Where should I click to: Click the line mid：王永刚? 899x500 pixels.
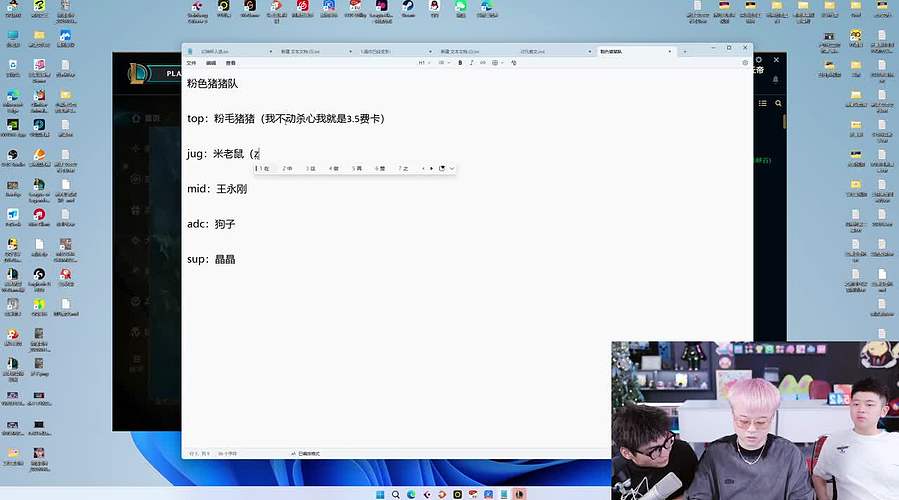coord(217,189)
